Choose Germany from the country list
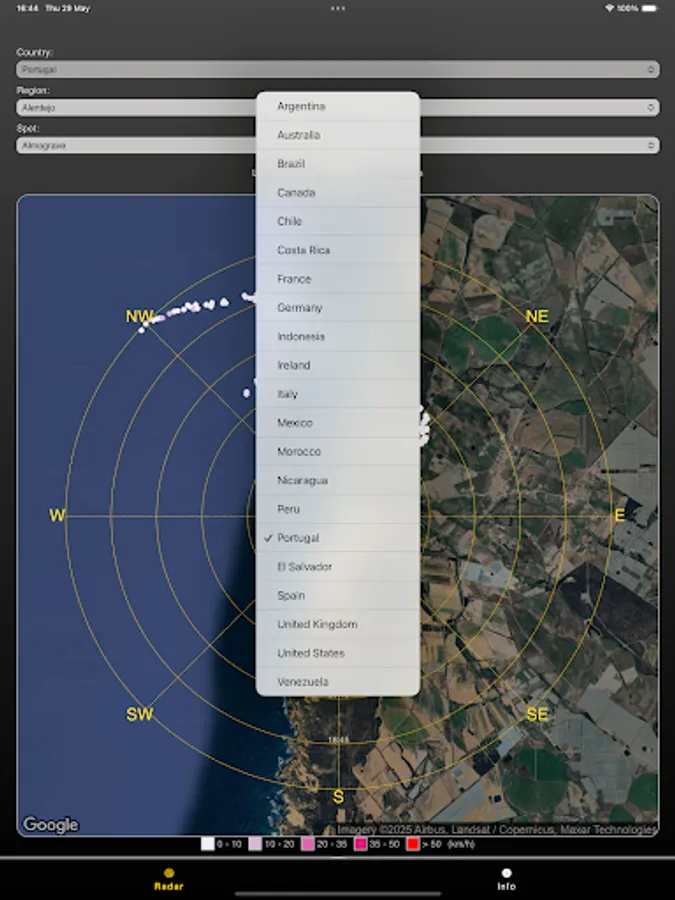 pyautogui.click(x=338, y=308)
